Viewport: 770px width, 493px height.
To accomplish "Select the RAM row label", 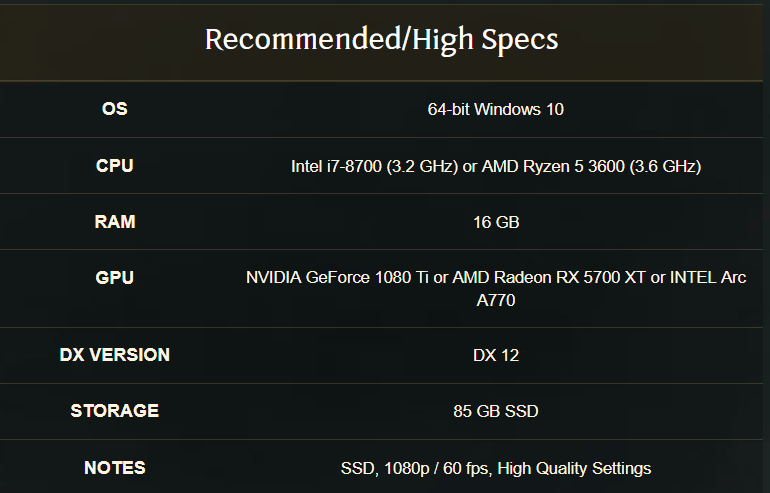I will (115, 221).
